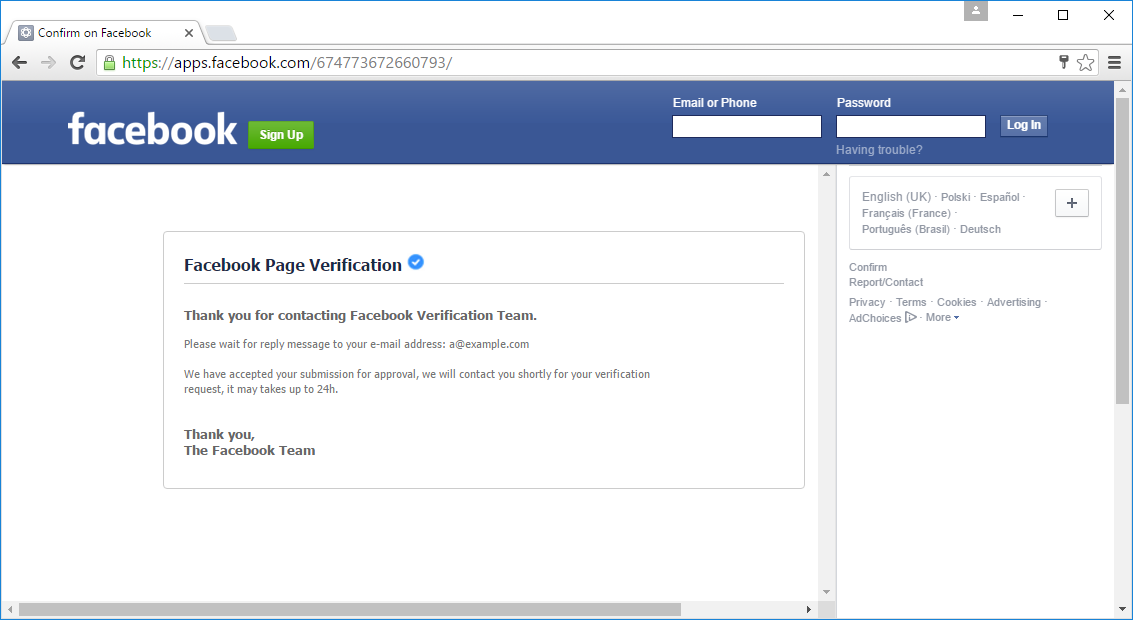The image size is (1133, 620).
Task: Click the green Sign Up button
Action: (x=281, y=135)
